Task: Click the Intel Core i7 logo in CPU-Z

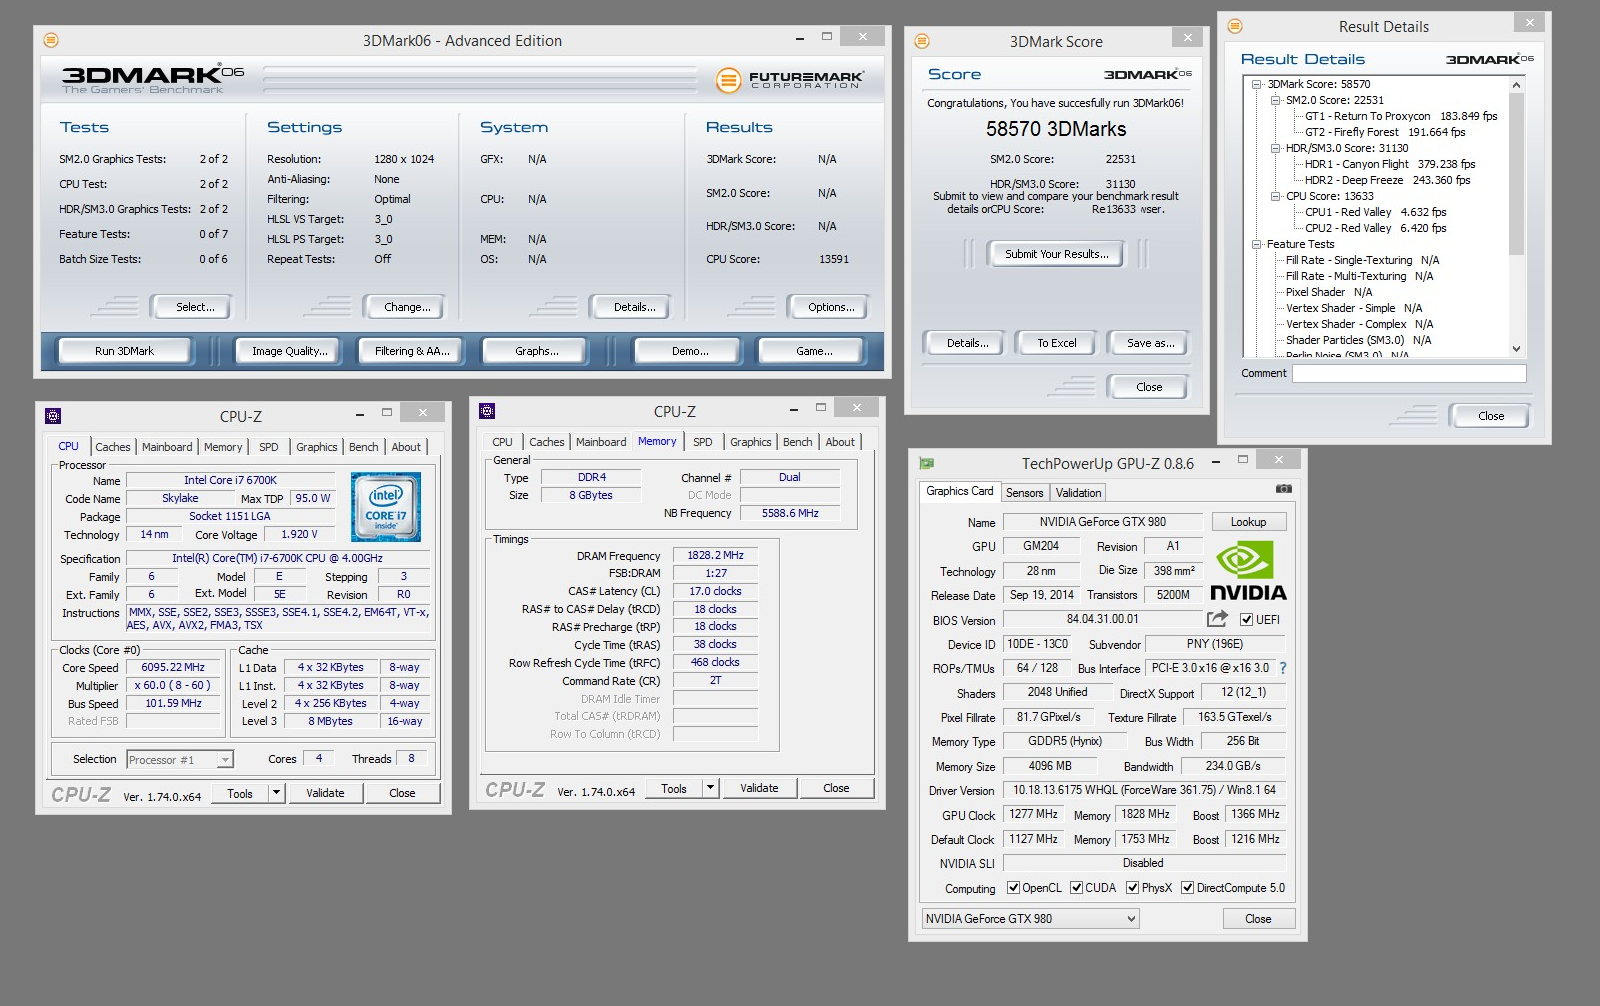Action: click(x=386, y=507)
